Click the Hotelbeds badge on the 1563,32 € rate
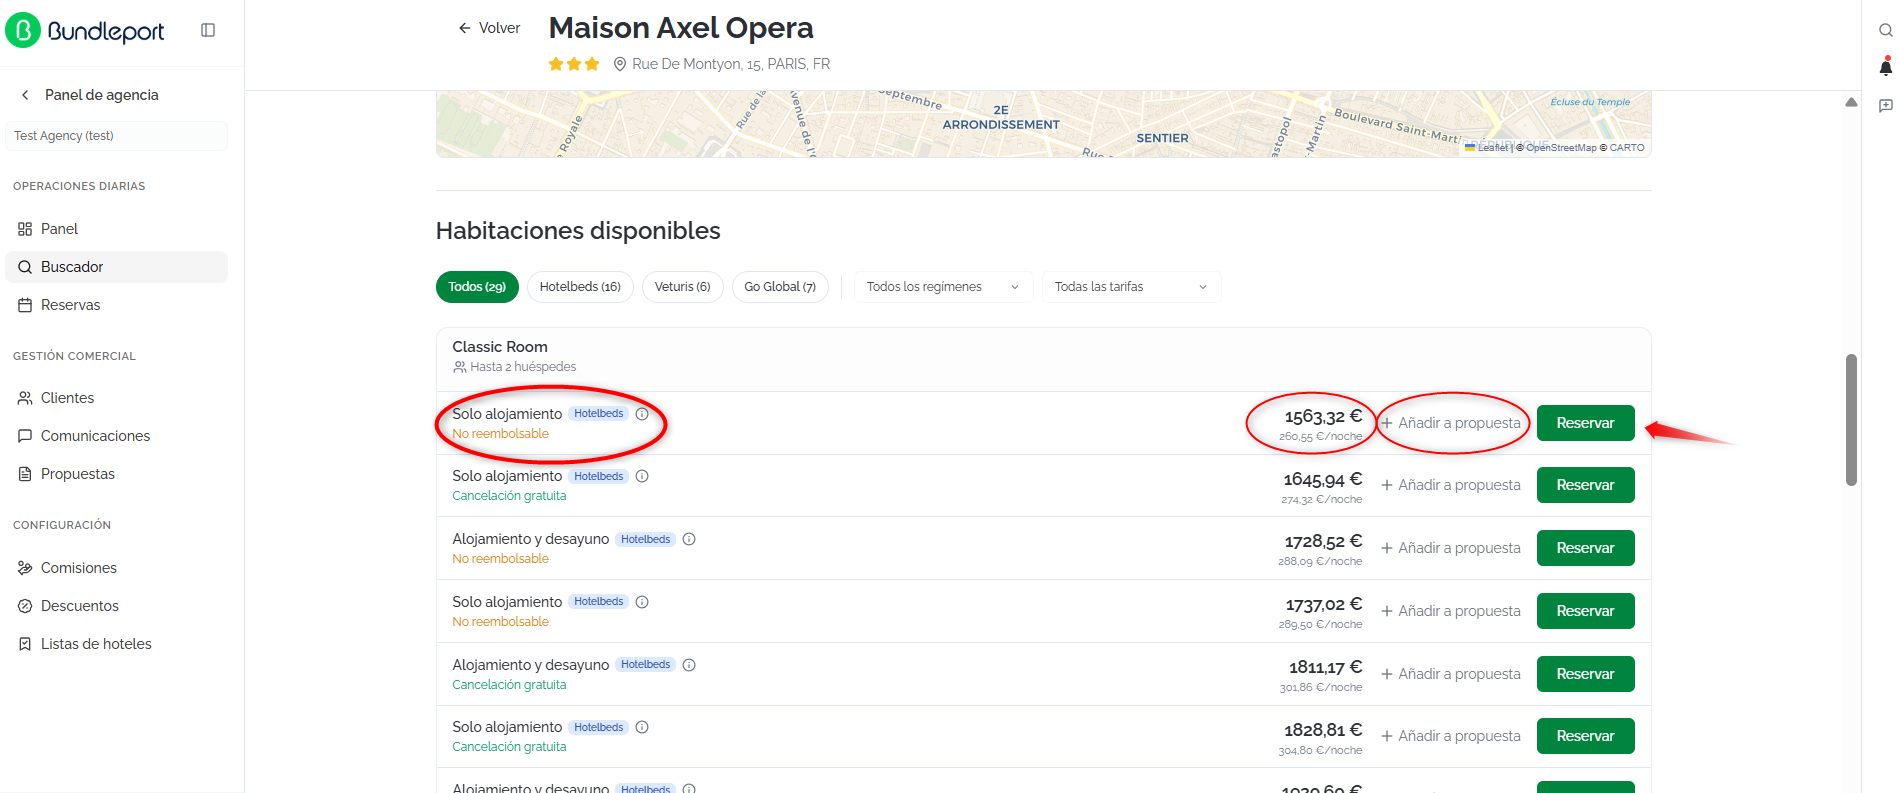Image resolution: width=1896 pixels, height=793 pixels. point(598,414)
